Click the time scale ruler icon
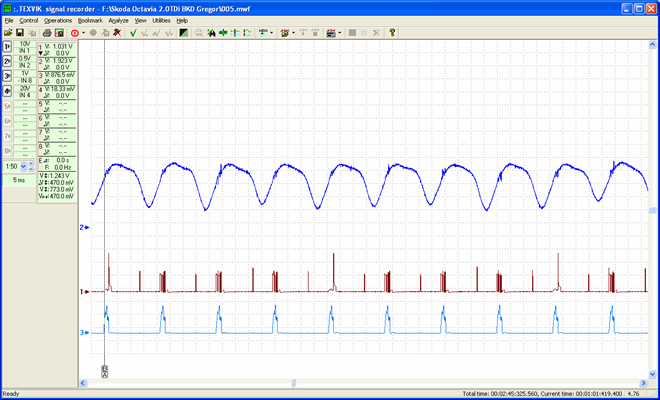Screen dimensions: 660x400 coord(263,33)
